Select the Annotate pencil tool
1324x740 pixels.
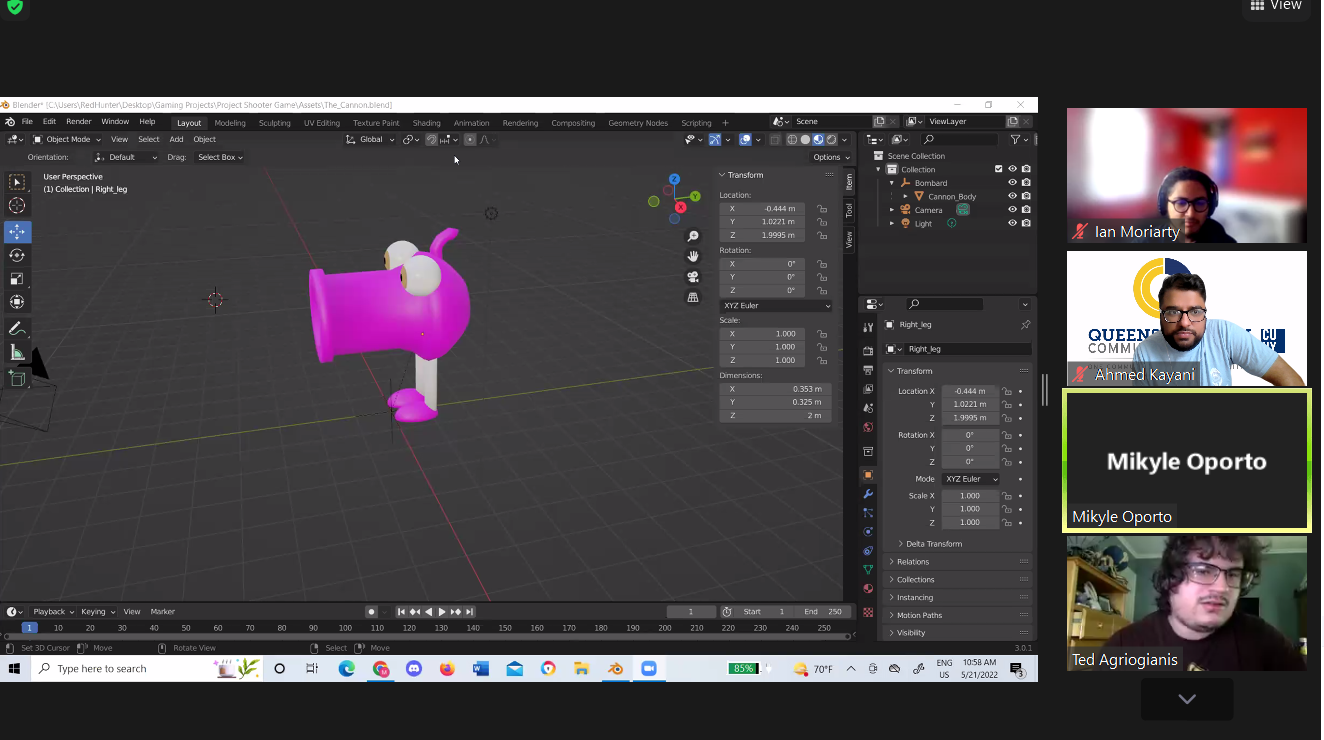pos(17,328)
